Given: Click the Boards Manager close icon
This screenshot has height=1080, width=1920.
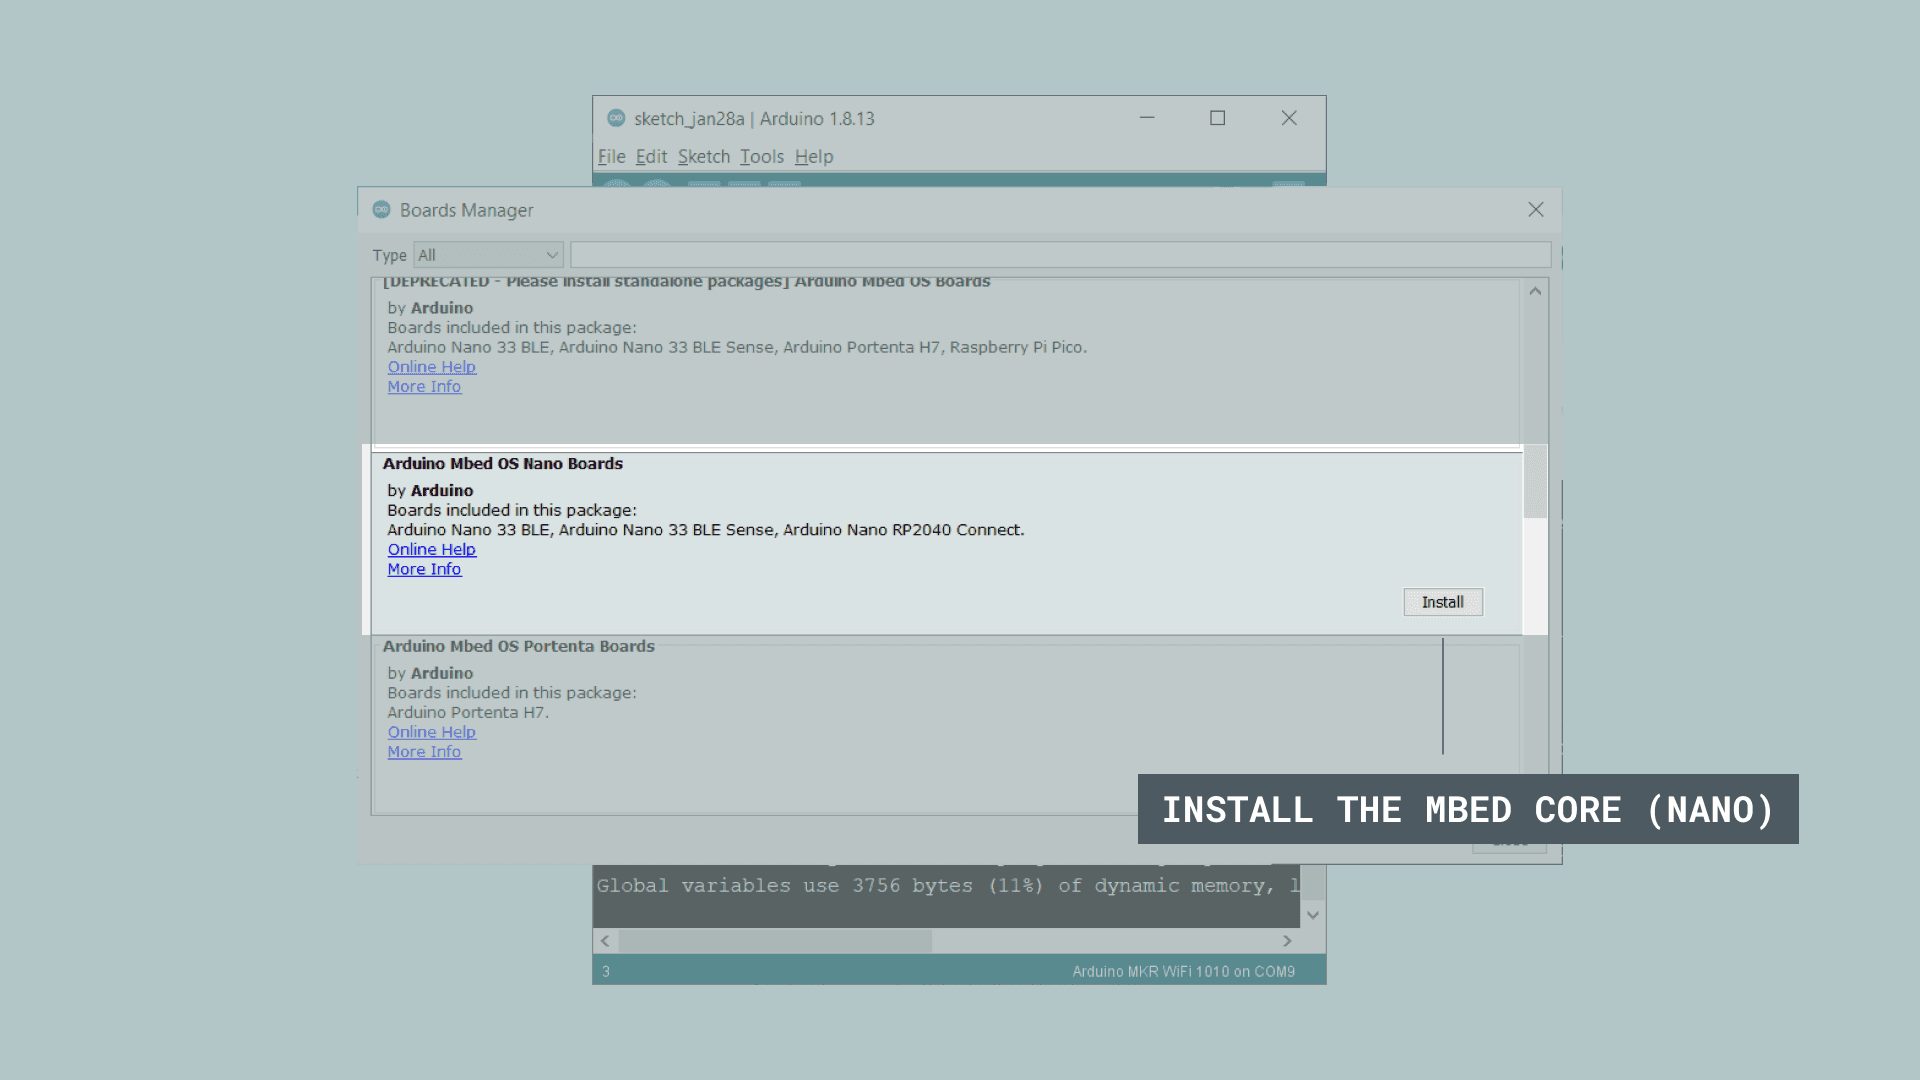Looking at the screenshot, I should point(1536,208).
